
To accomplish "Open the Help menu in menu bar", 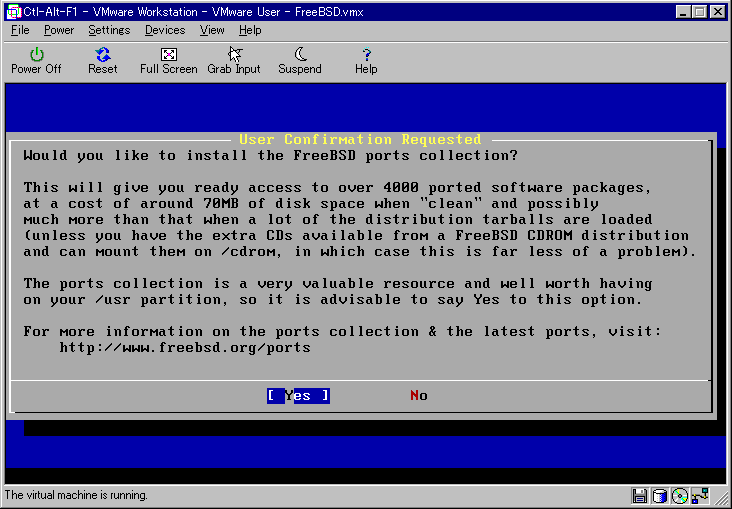I will (250, 30).
